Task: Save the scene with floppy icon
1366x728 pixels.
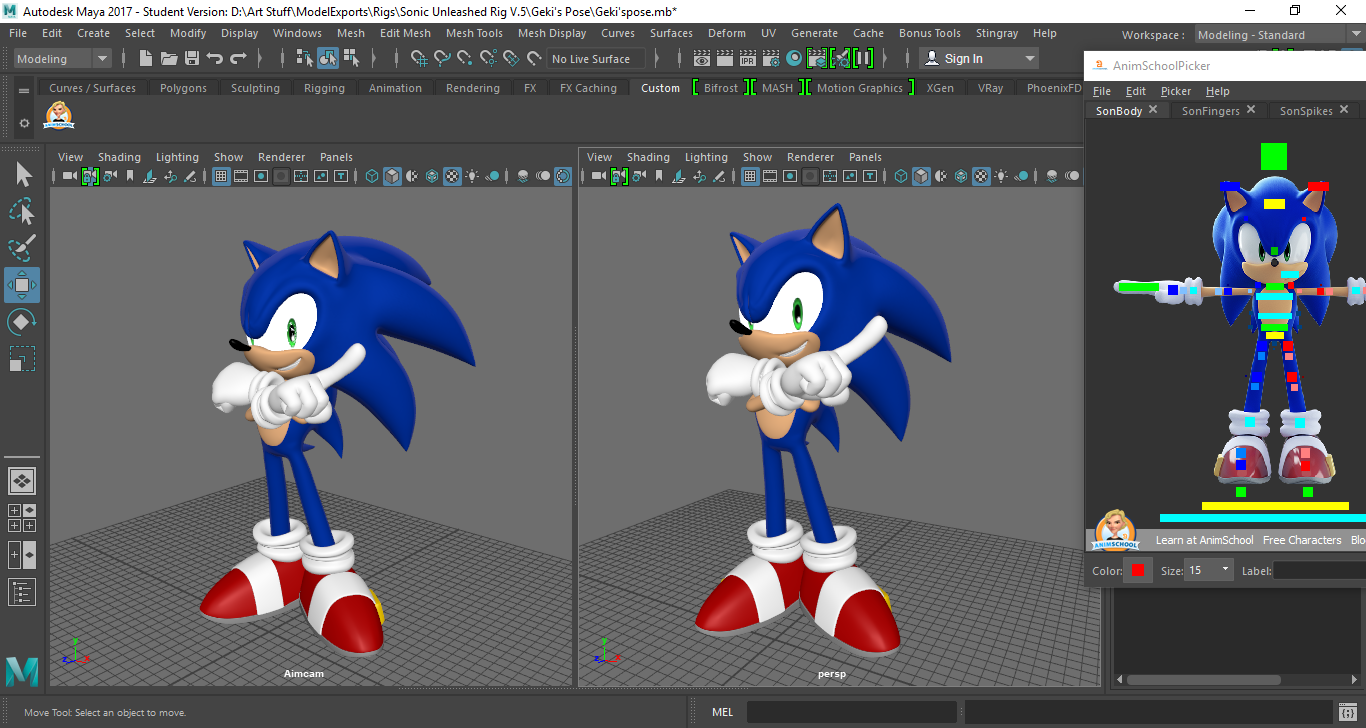Action: [x=192, y=59]
